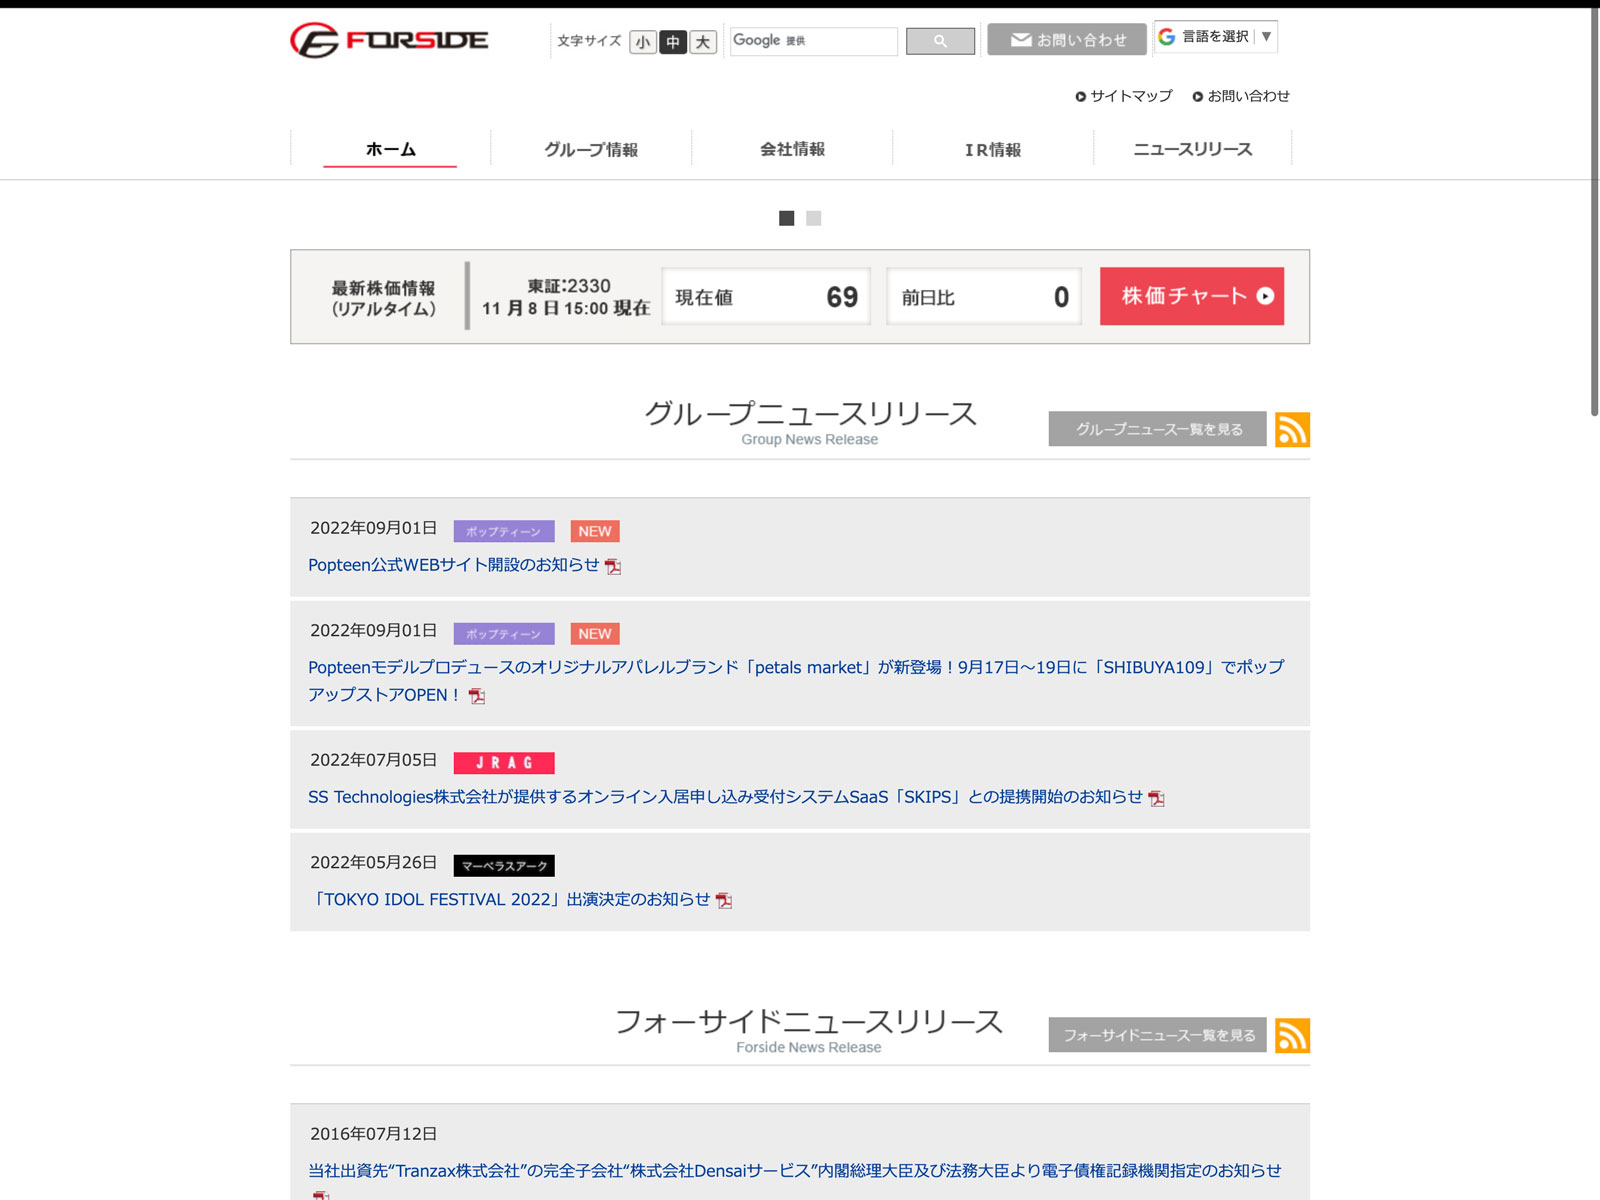Screen dimensions: 1600x1200
Task: Open Forside News RSS feed icon
Action: (1292, 1035)
